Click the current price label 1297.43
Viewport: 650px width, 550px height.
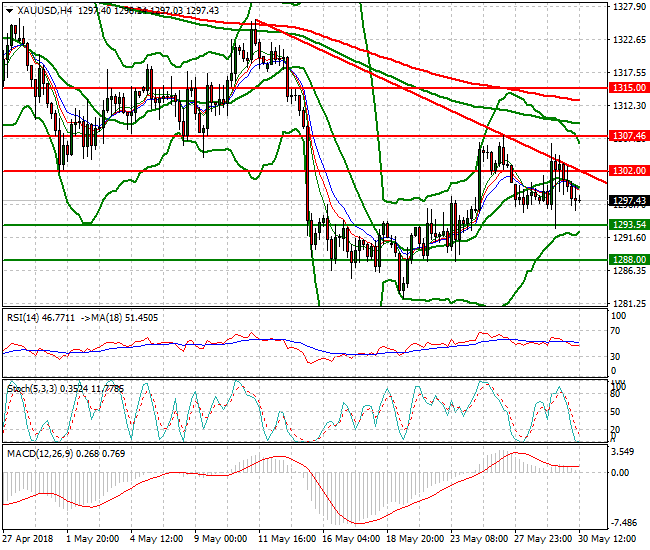pos(629,201)
